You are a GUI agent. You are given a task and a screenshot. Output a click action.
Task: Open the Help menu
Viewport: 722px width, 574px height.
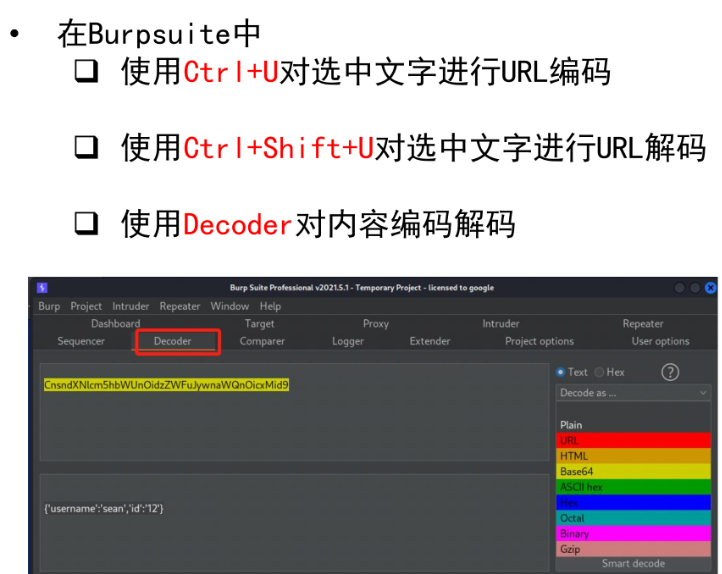pyautogui.click(x=270, y=306)
